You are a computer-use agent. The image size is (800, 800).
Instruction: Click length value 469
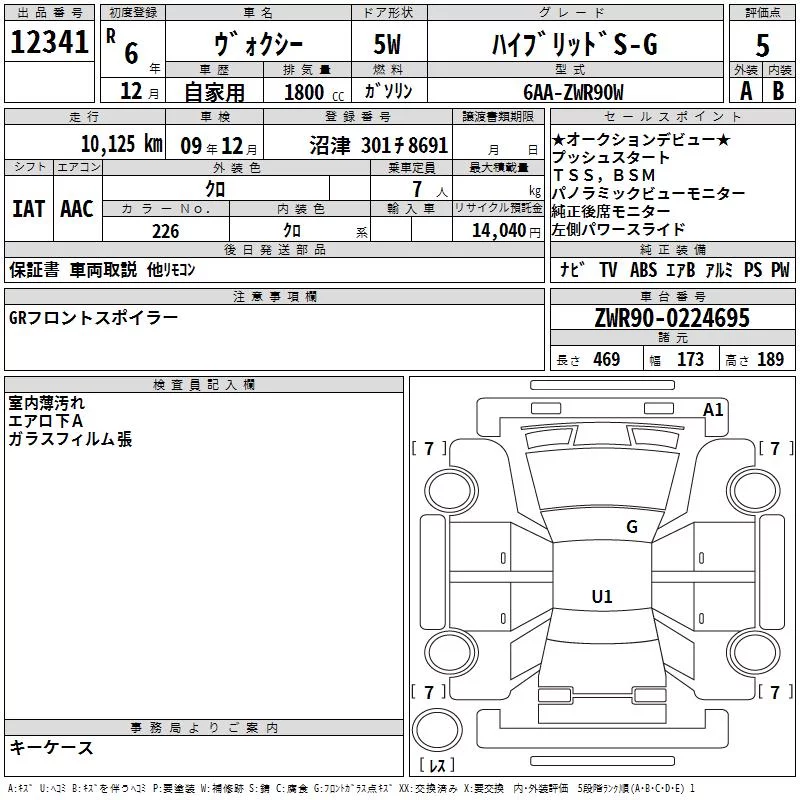point(607,359)
